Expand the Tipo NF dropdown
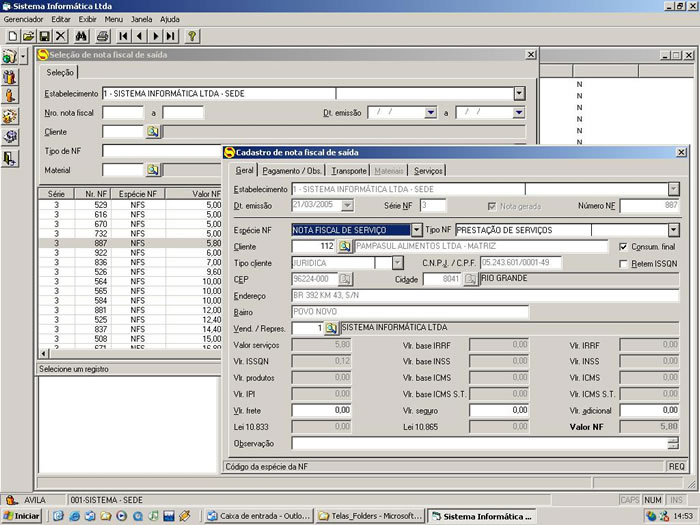This screenshot has height=525, width=700. pyautogui.click(x=674, y=230)
